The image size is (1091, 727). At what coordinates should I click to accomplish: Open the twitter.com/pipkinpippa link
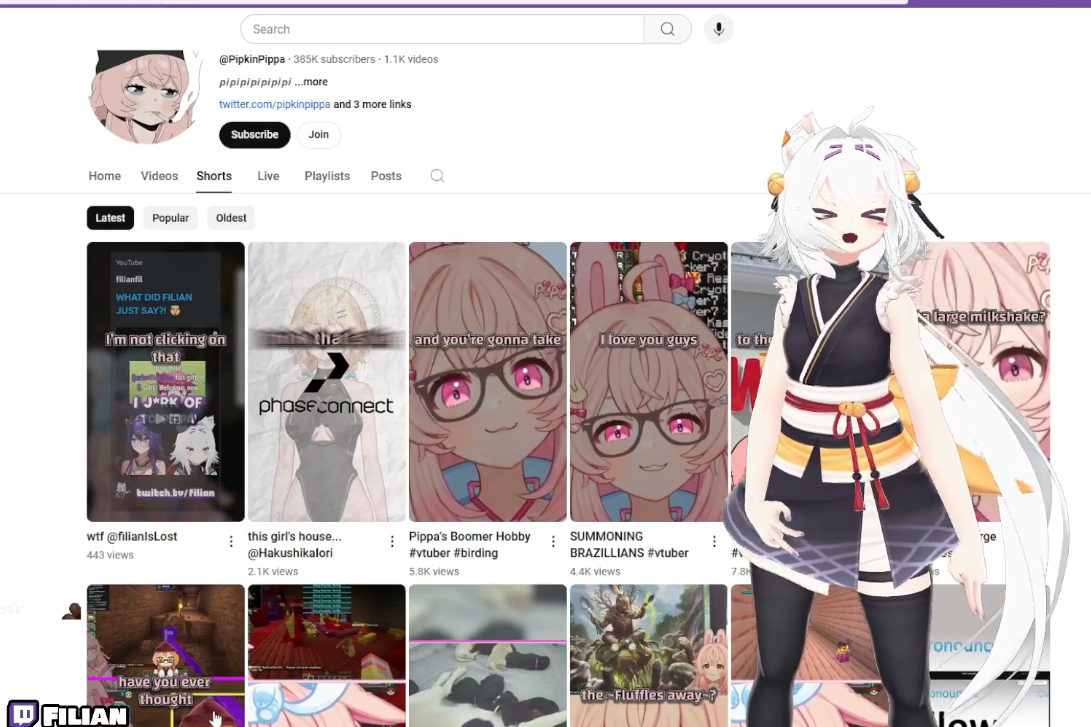coord(274,104)
